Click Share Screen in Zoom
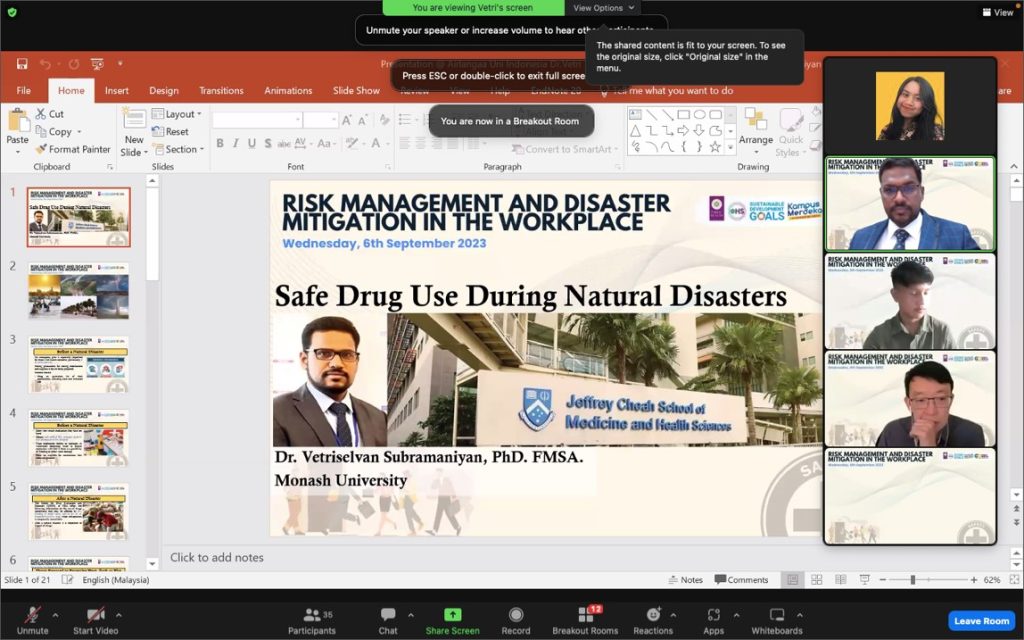The image size is (1024, 640). click(453, 620)
